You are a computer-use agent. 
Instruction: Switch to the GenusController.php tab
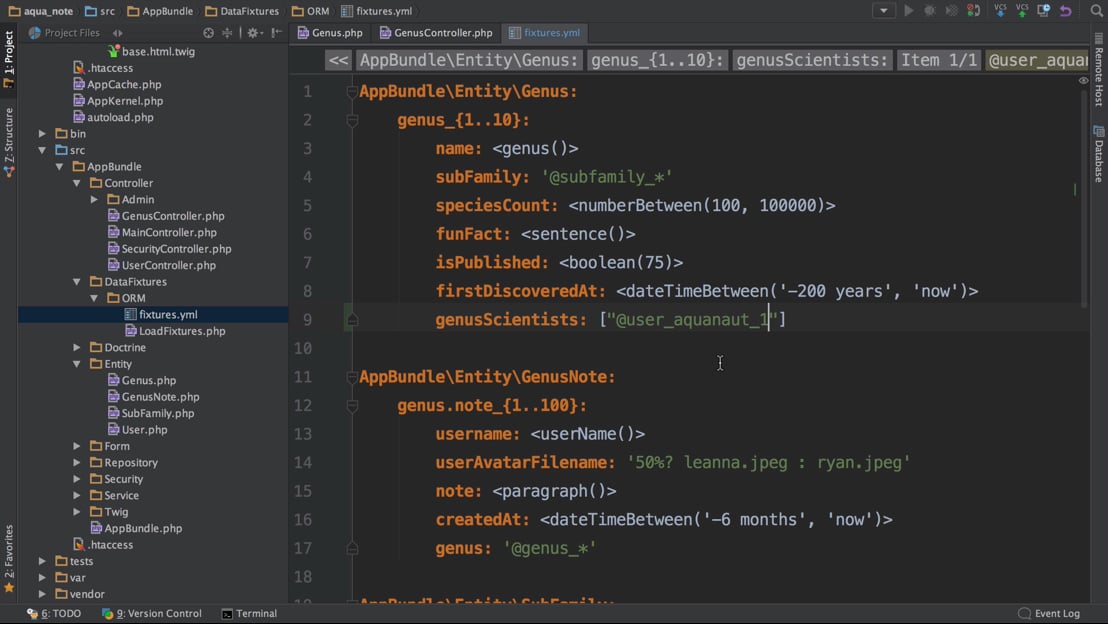tap(436, 33)
